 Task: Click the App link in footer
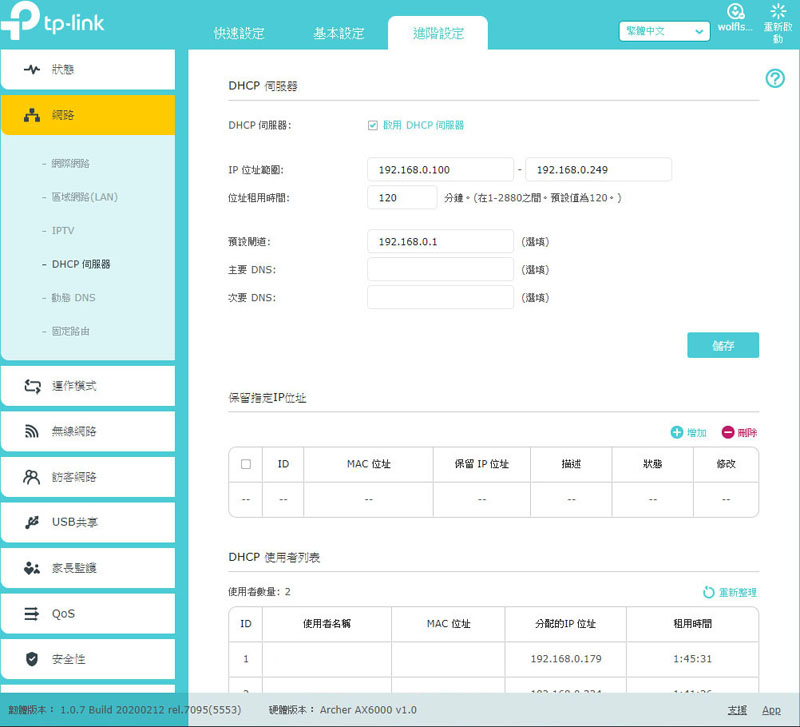tap(771, 710)
